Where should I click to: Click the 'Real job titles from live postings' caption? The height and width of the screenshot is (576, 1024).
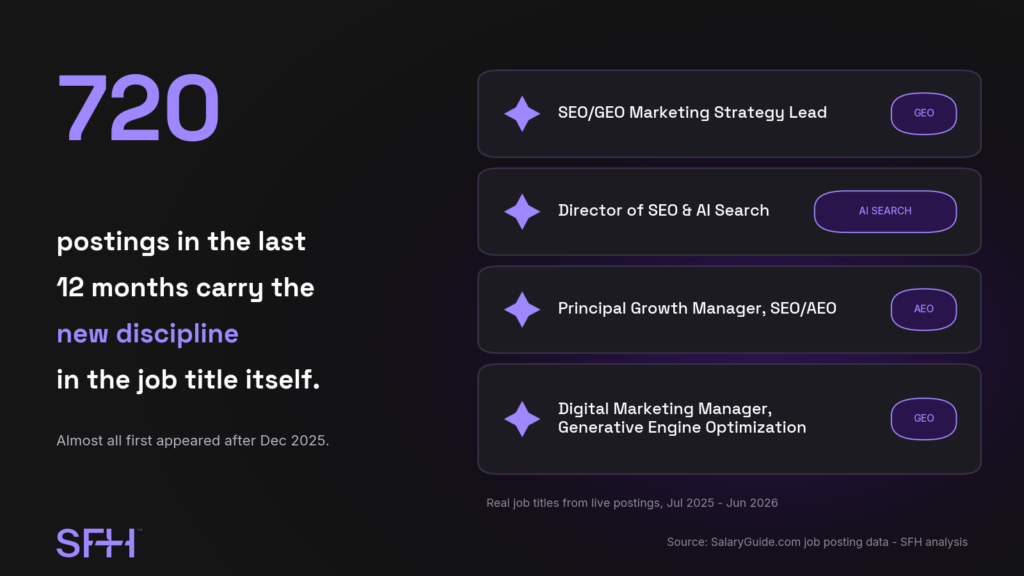pyautogui.click(x=632, y=503)
